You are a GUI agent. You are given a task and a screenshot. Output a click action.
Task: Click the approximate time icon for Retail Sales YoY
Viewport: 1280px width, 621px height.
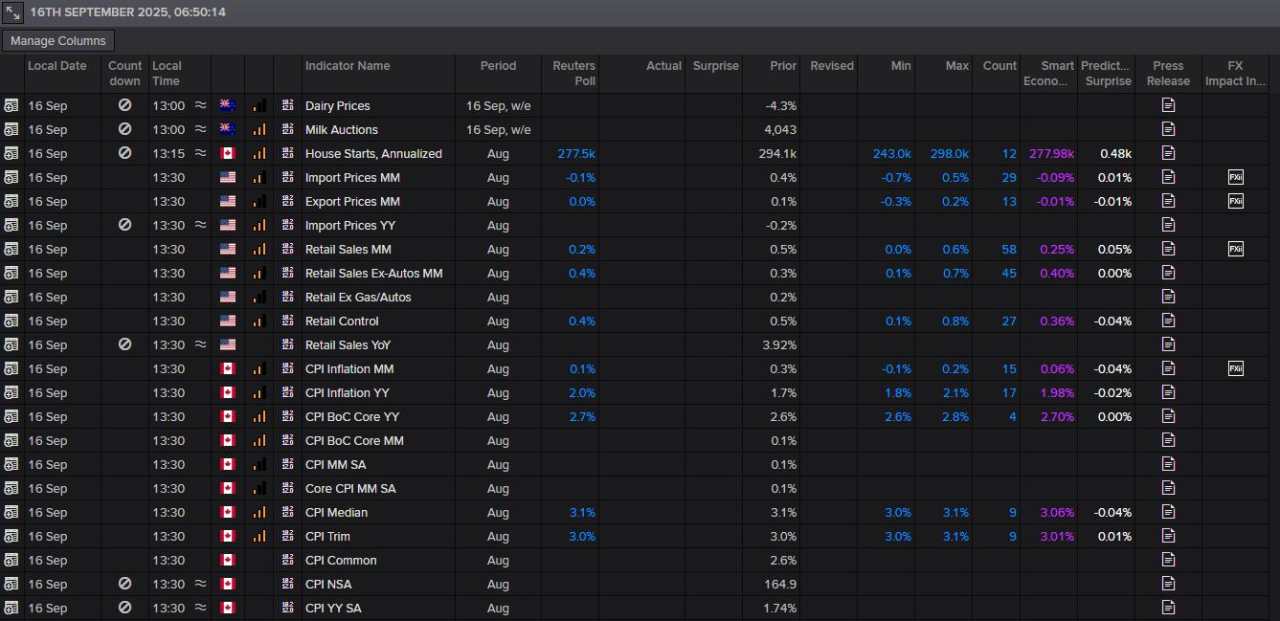point(200,345)
